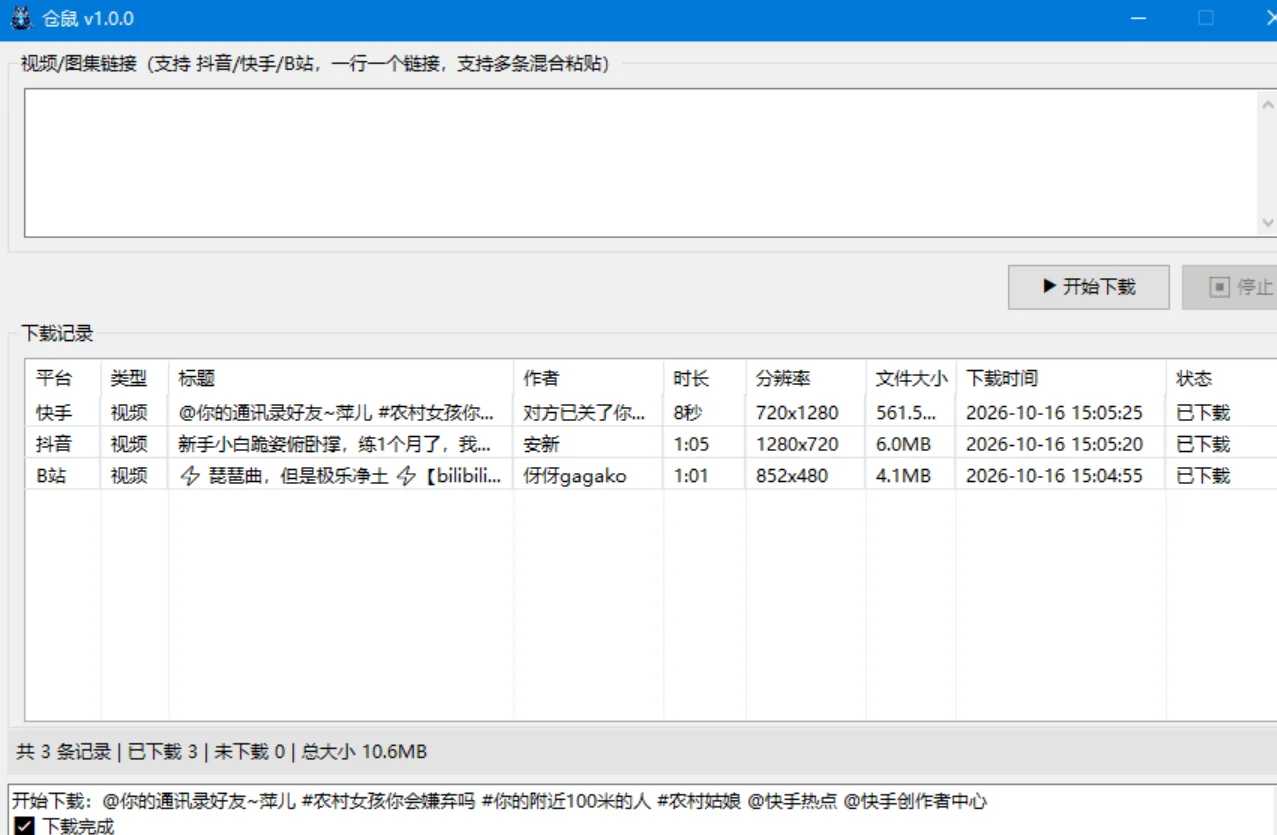Click file size cell 4.1MB
Screen dimensions: 1277x835
tap(903, 476)
